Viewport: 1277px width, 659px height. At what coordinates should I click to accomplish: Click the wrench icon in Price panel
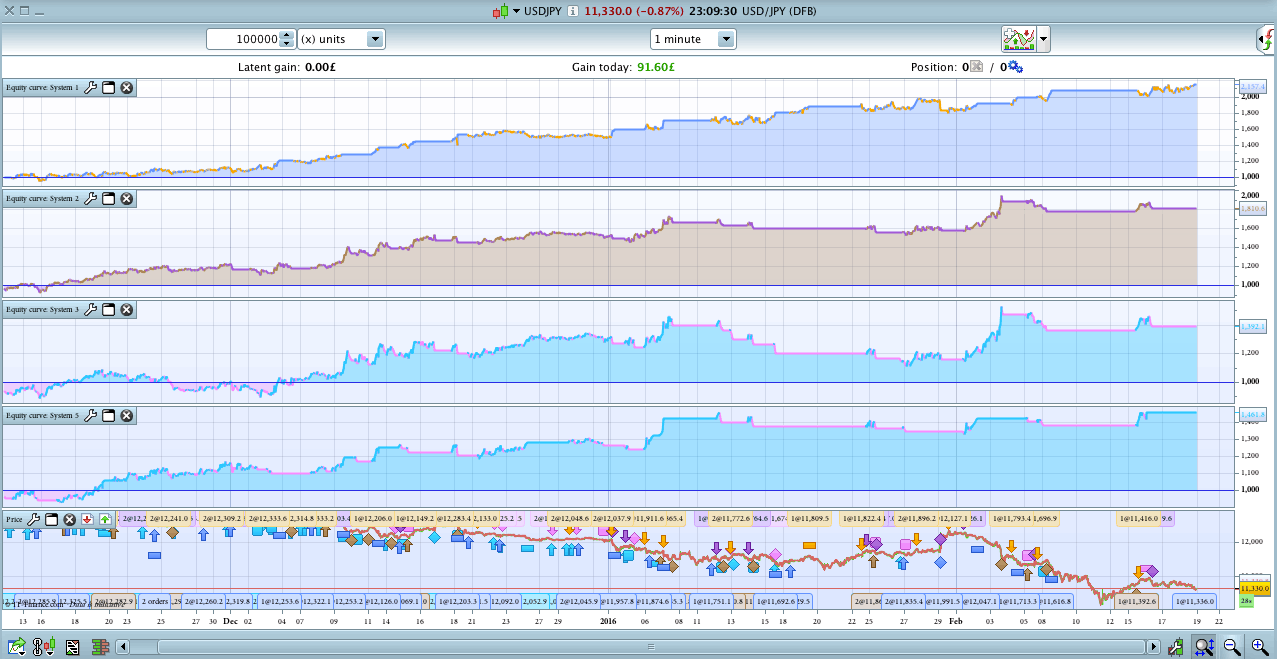click(x=33, y=520)
